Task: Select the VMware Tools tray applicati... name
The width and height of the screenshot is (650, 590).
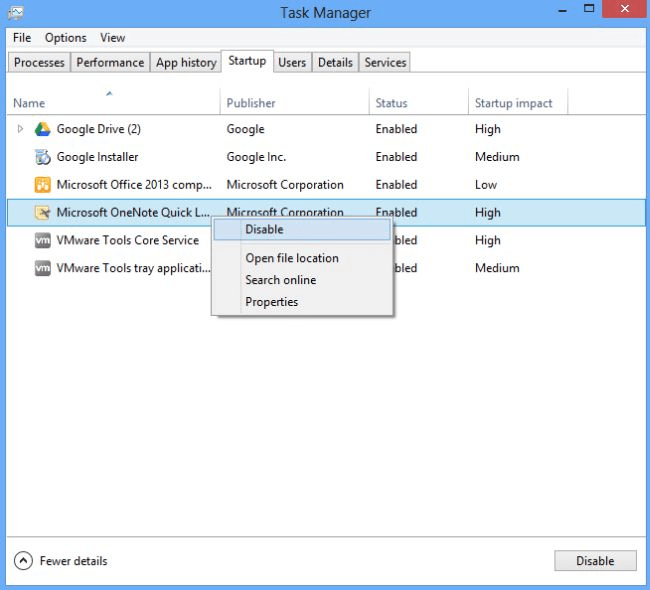Action: click(133, 268)
